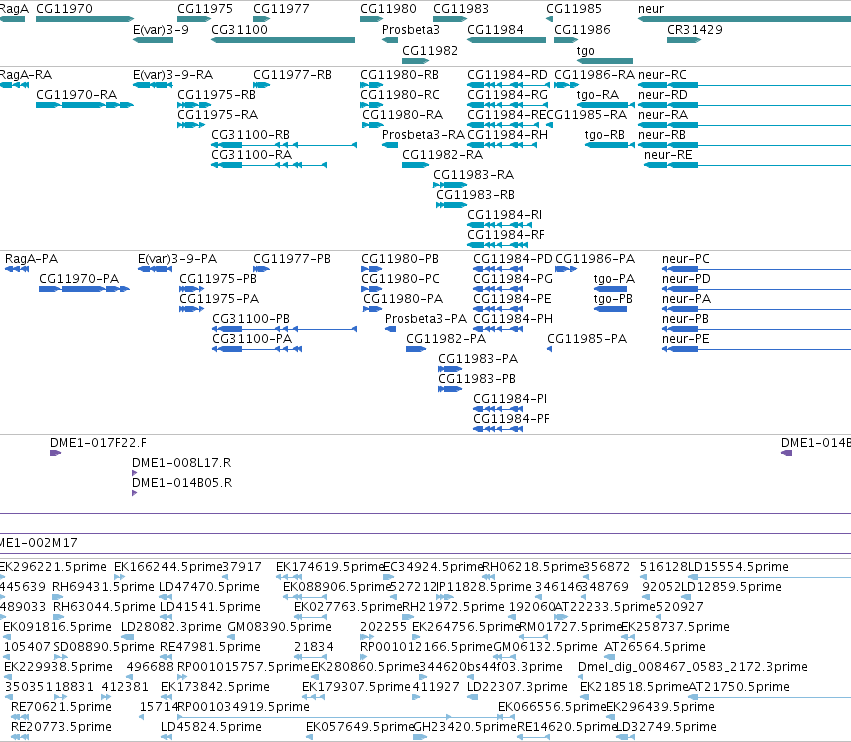
Task: Open protein neur-PD
Action: 686,279
